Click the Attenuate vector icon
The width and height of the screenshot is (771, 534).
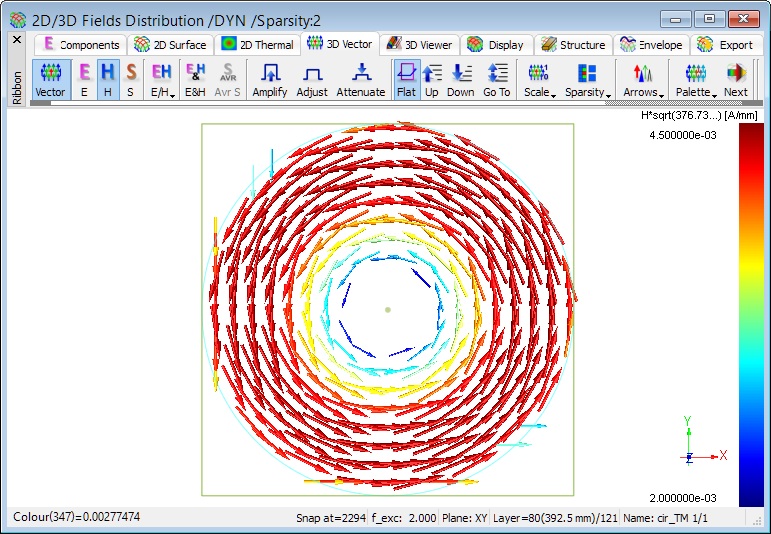(x=361, y=79)
